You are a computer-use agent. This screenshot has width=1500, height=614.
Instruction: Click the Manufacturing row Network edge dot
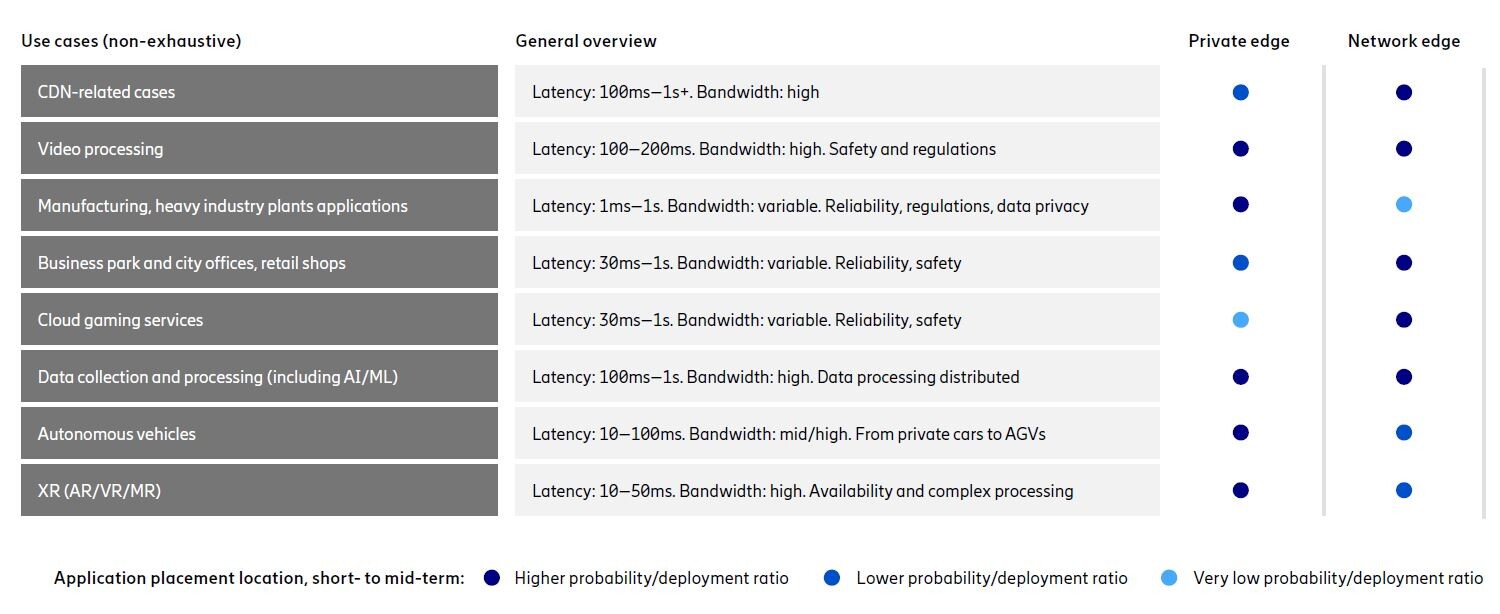[x=1404, y=205]
